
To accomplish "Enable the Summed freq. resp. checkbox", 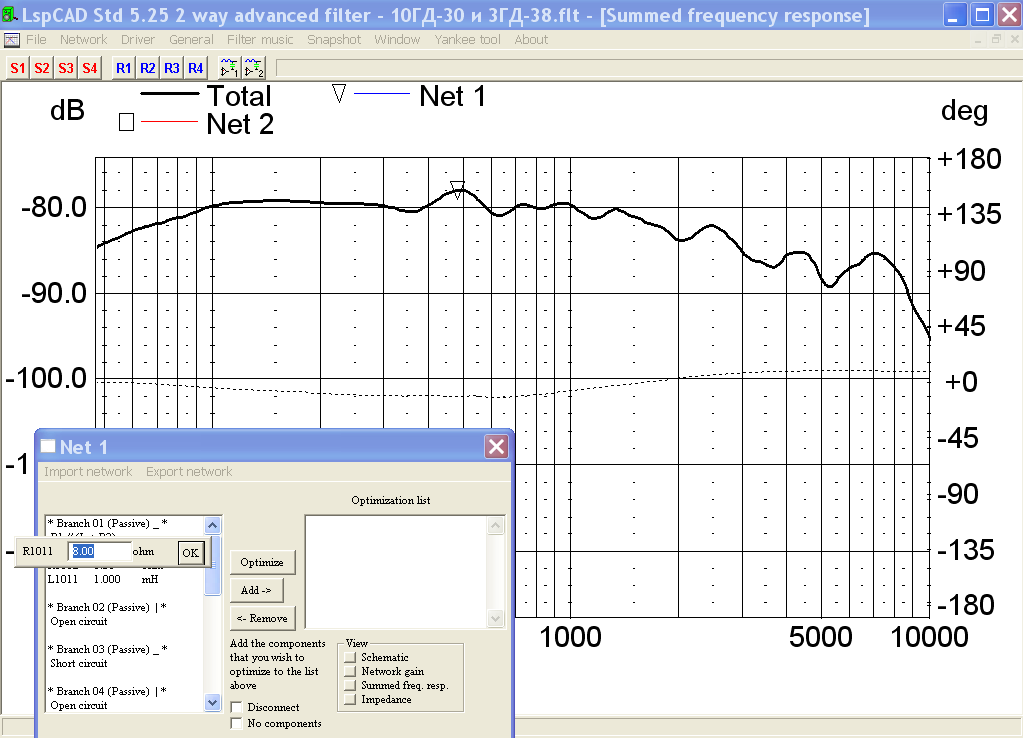I will [x=350, y=685].
